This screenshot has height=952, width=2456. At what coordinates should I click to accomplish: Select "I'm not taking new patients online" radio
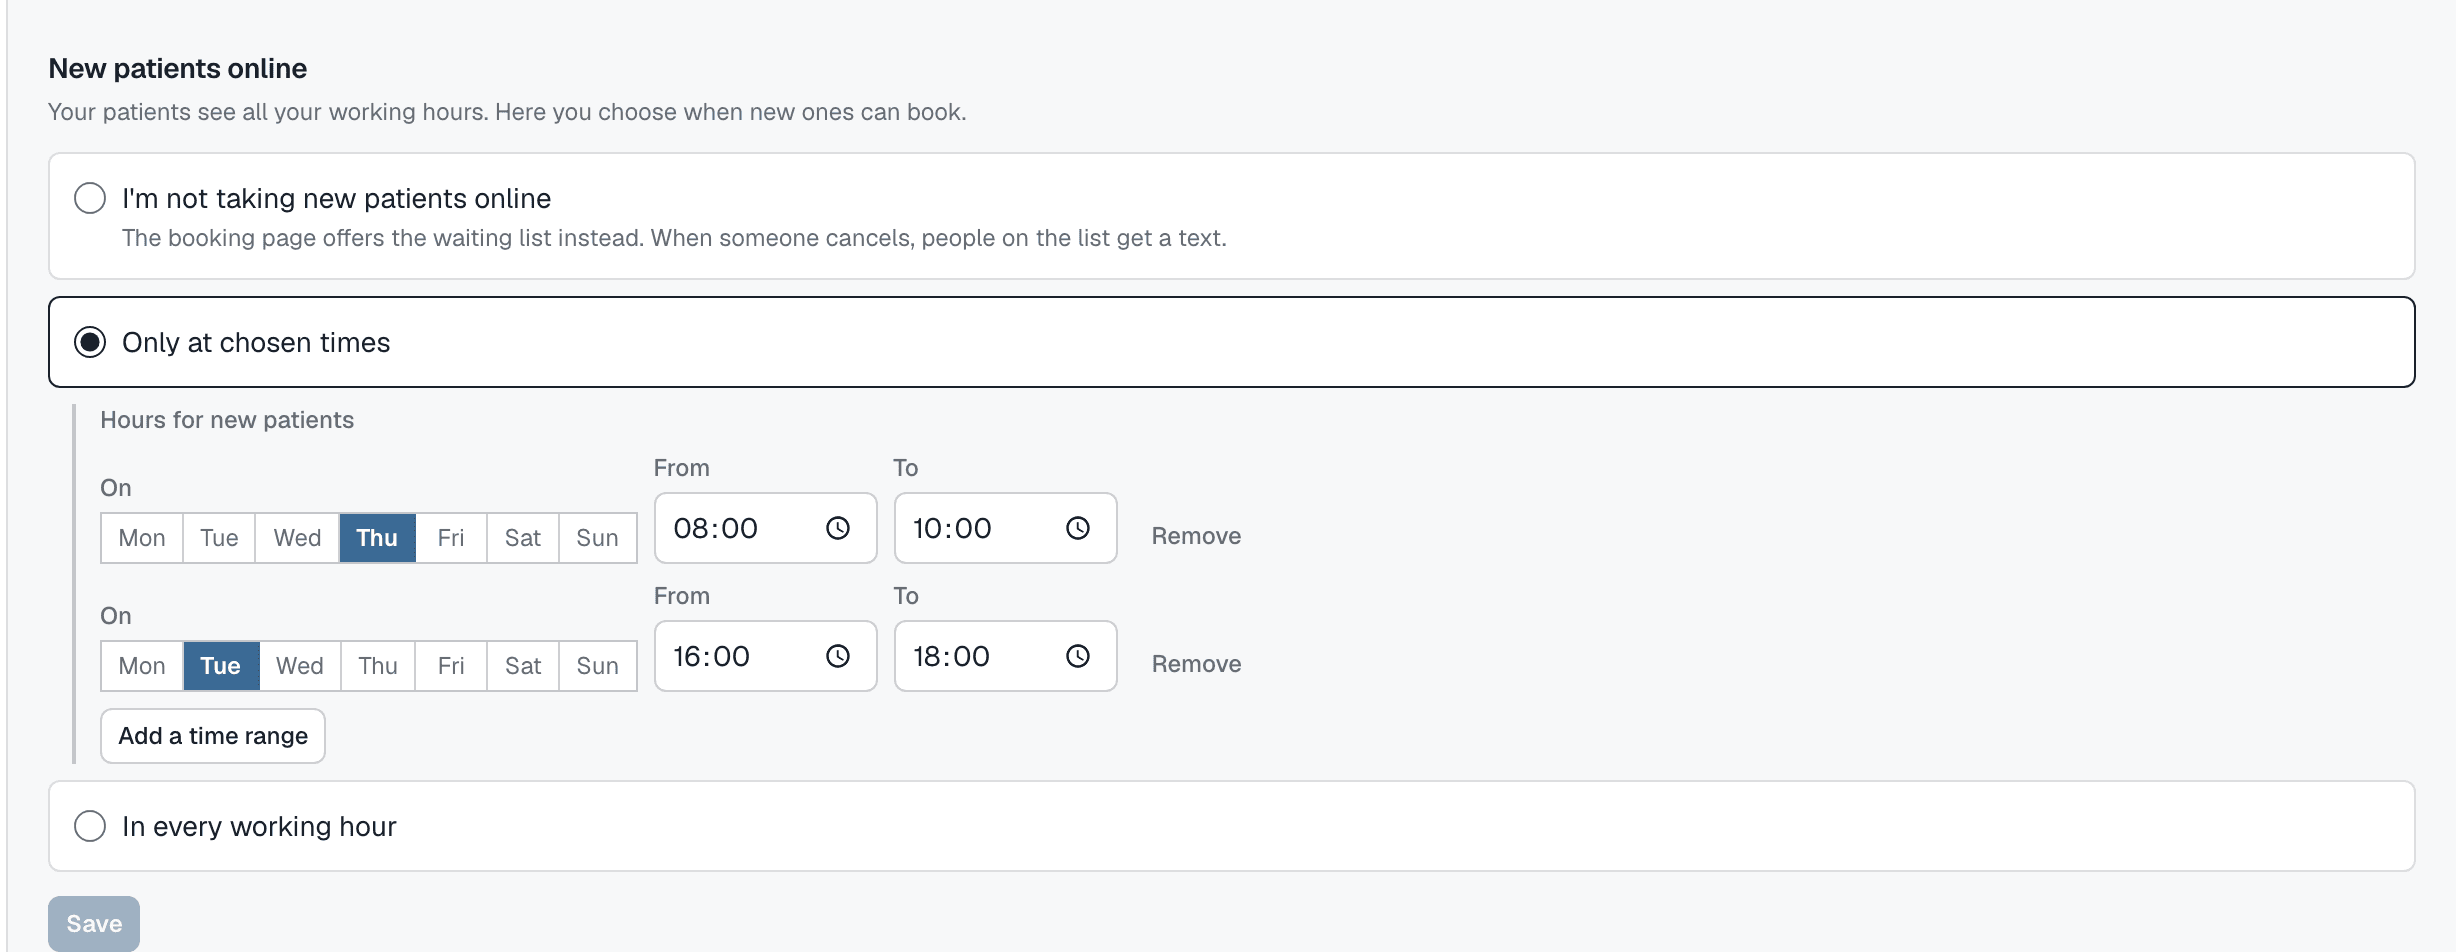coord(90,198)
